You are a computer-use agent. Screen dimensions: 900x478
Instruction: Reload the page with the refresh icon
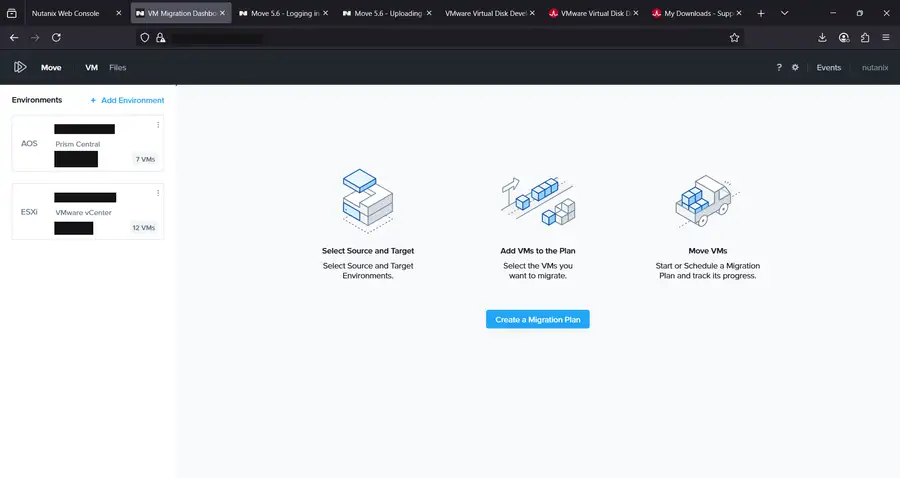tap(56, 38)
